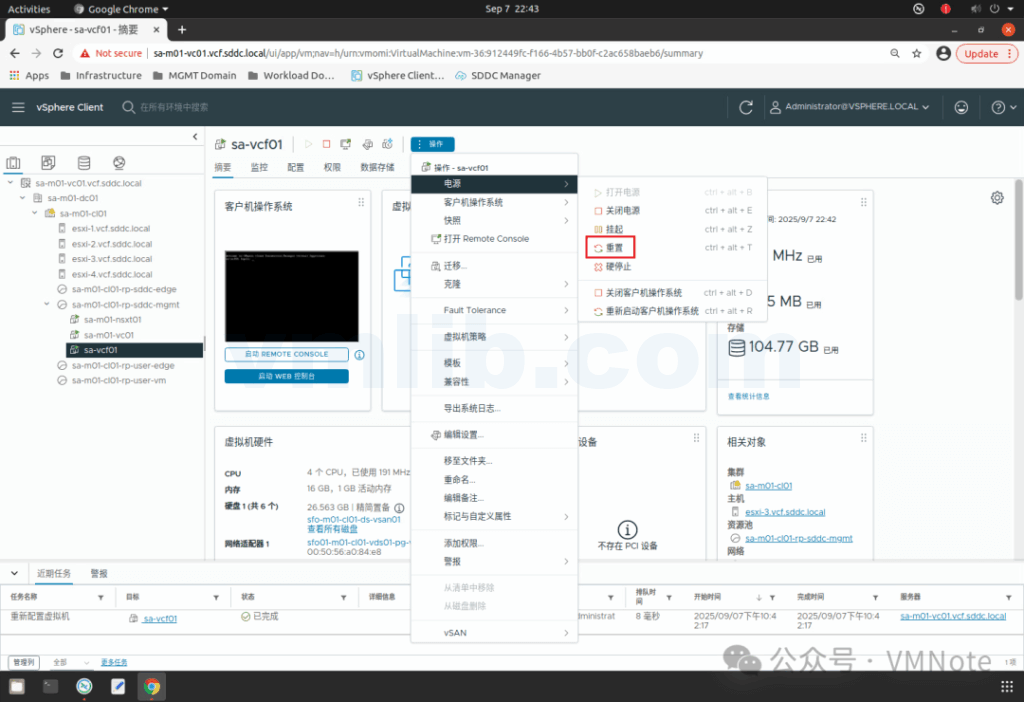This screenshot has width=1024, height=702.
Task: Choose 关闭客户机操作系统 from power submenu
Action: tap(643, 293)
